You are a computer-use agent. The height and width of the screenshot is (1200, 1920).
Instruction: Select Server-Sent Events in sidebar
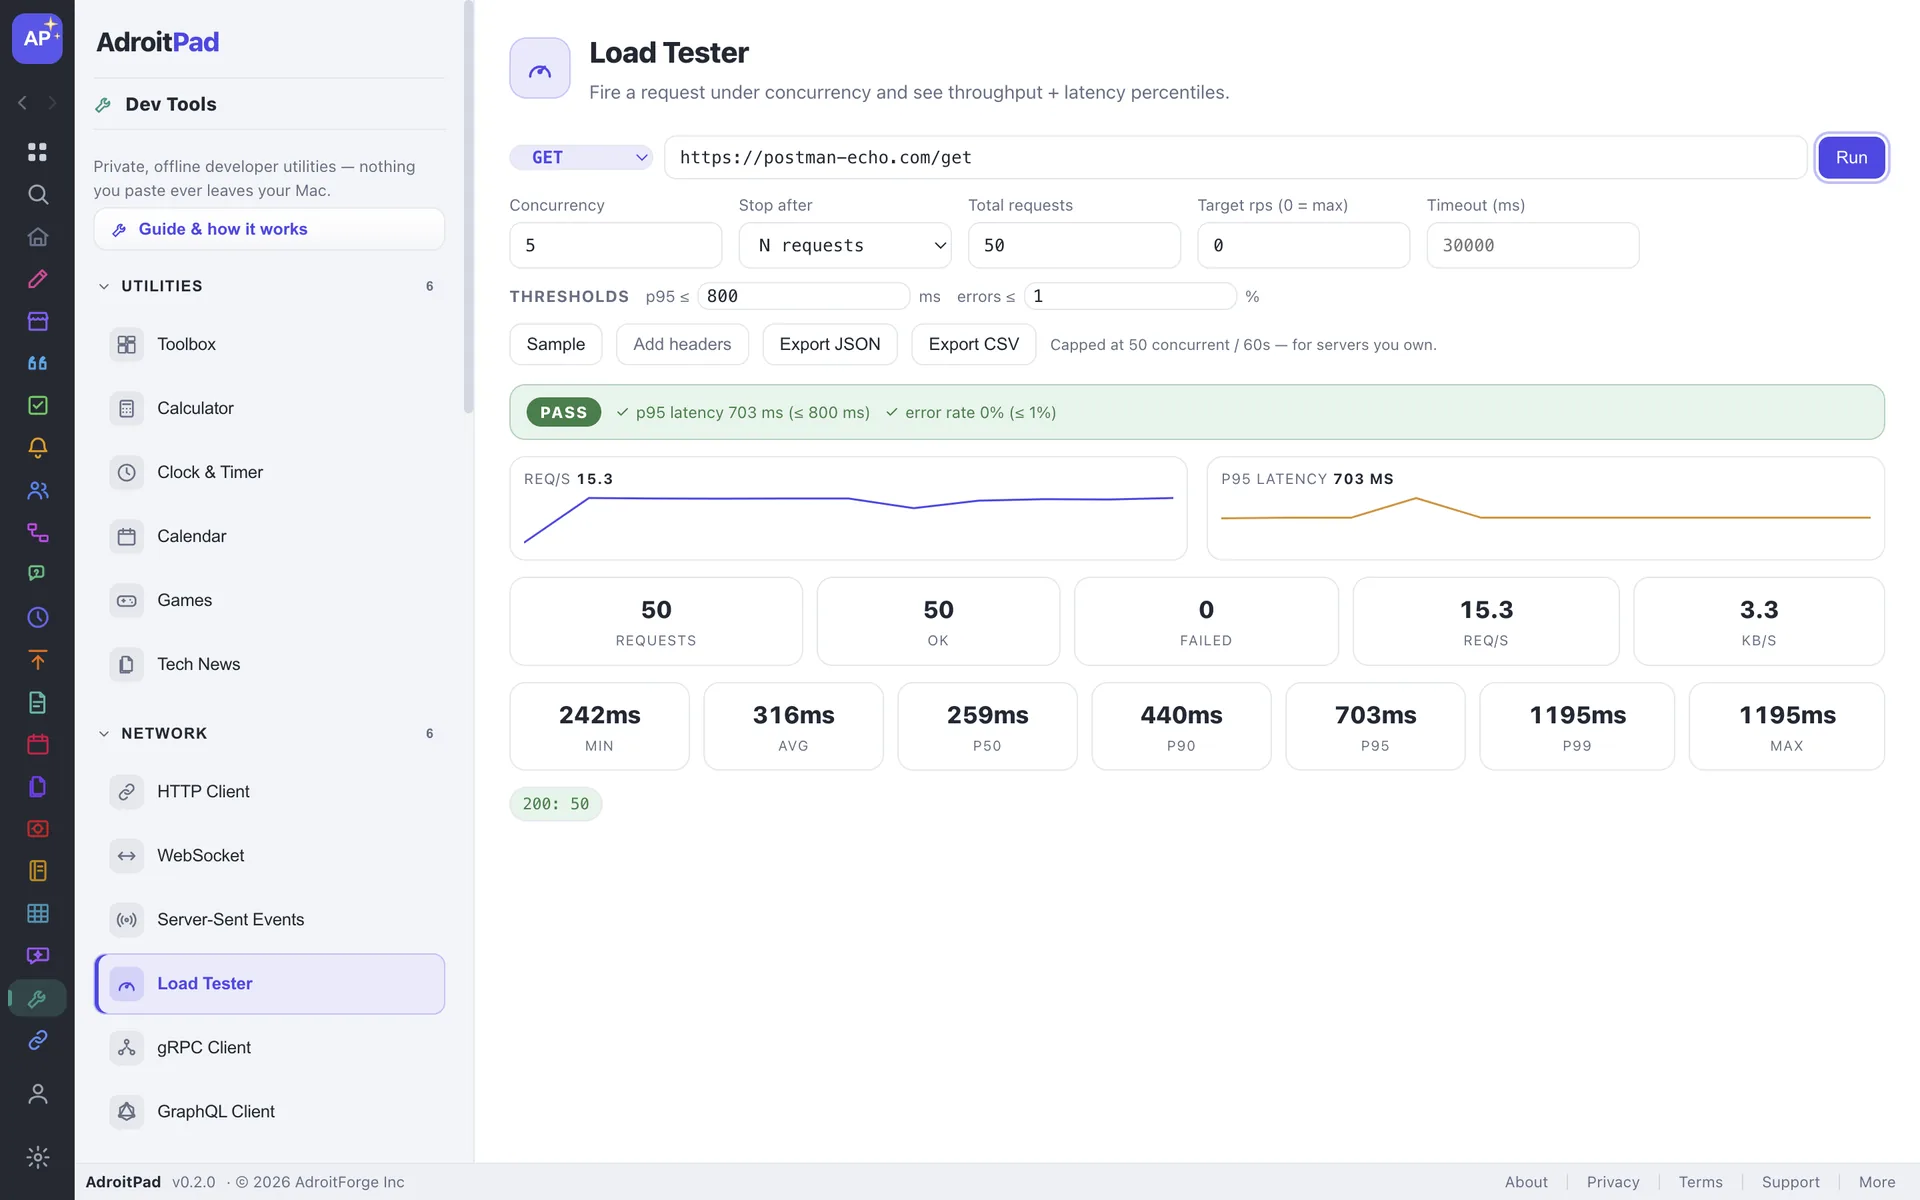tap(270, 919)
